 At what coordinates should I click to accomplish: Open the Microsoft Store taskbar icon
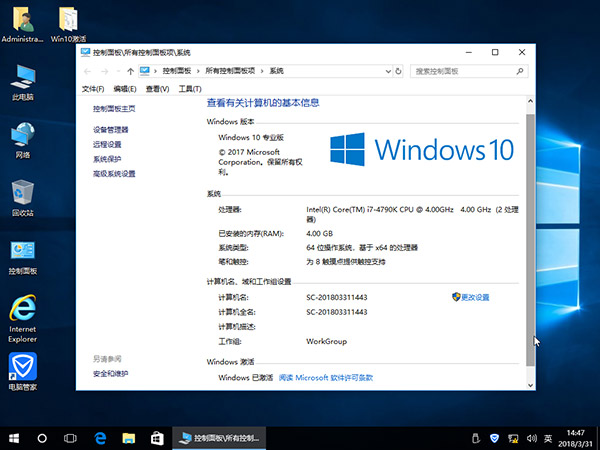[157, 438]
